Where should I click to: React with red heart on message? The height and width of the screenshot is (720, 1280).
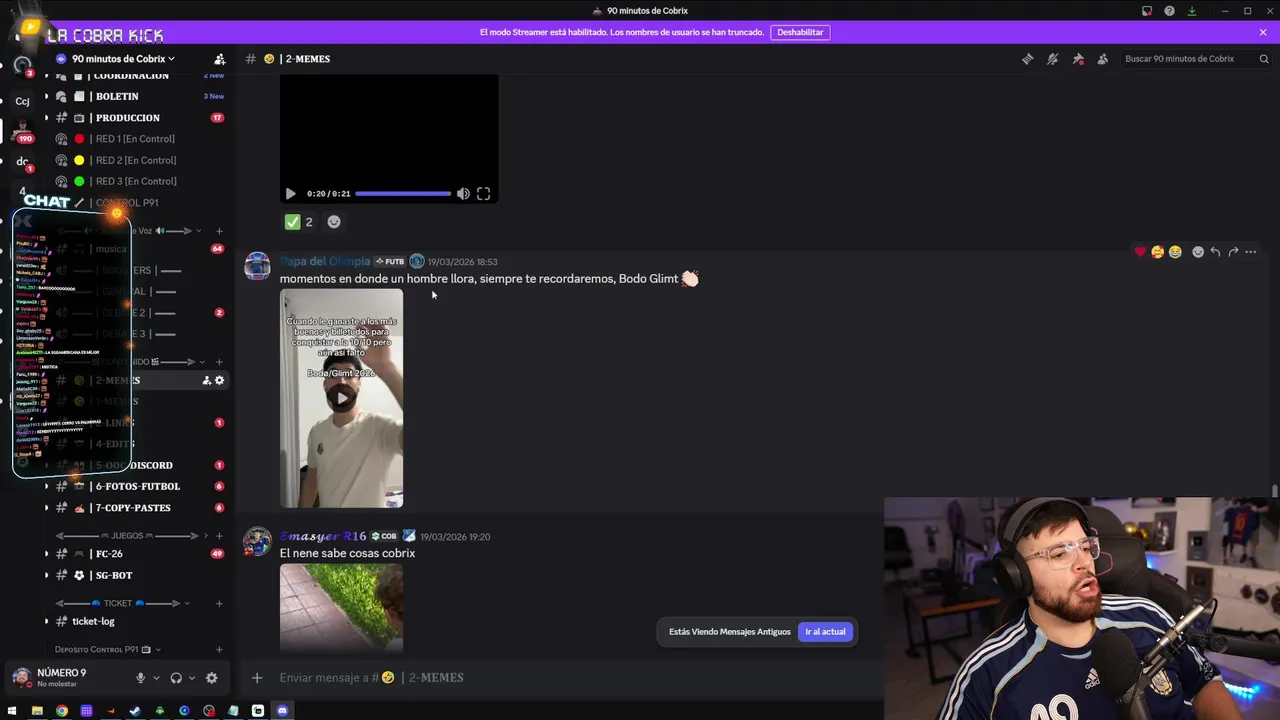point(1140,252)
